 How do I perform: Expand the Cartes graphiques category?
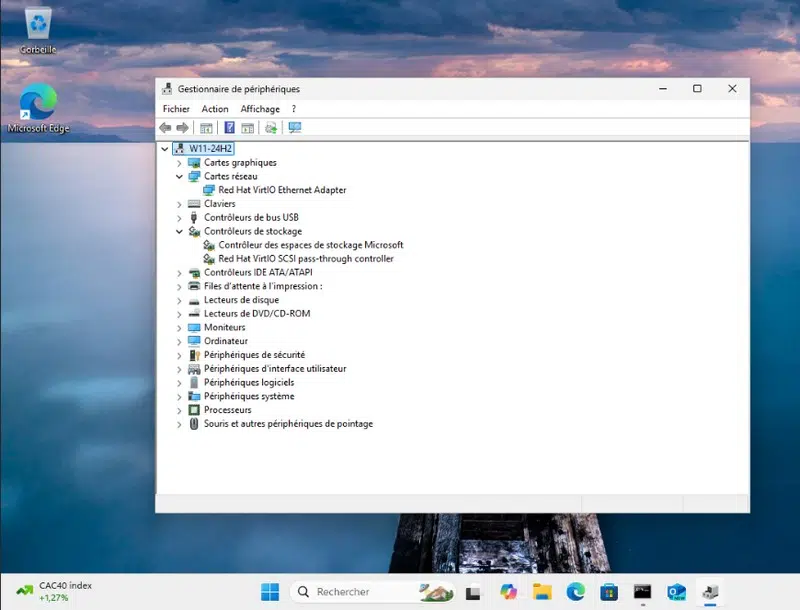point(180,163)
